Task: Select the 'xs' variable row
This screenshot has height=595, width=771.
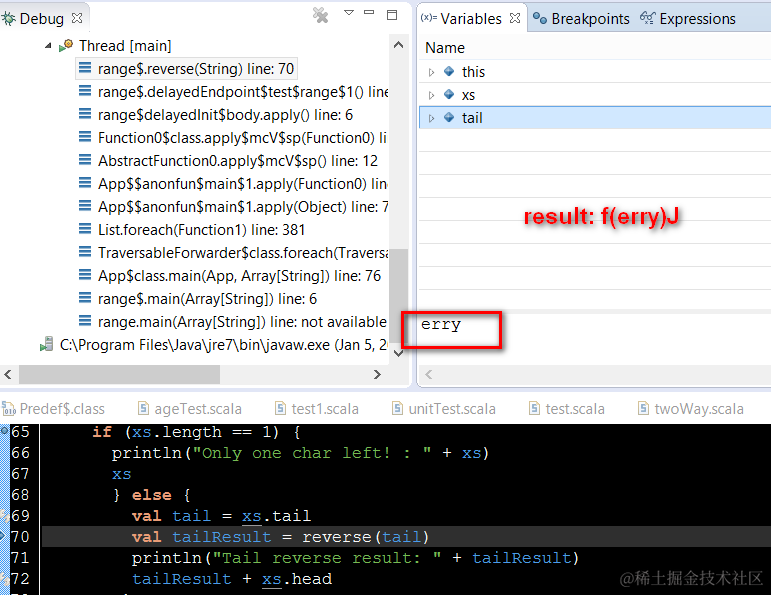Action: point(595,94)
